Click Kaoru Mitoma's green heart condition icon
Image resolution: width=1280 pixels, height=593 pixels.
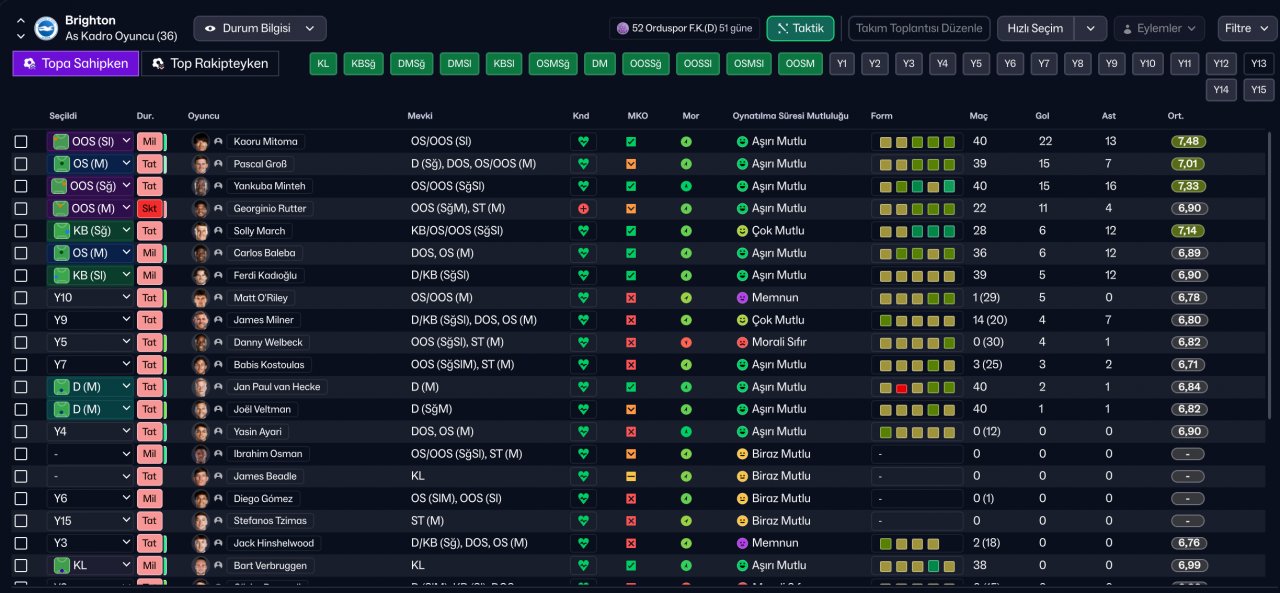583,142
